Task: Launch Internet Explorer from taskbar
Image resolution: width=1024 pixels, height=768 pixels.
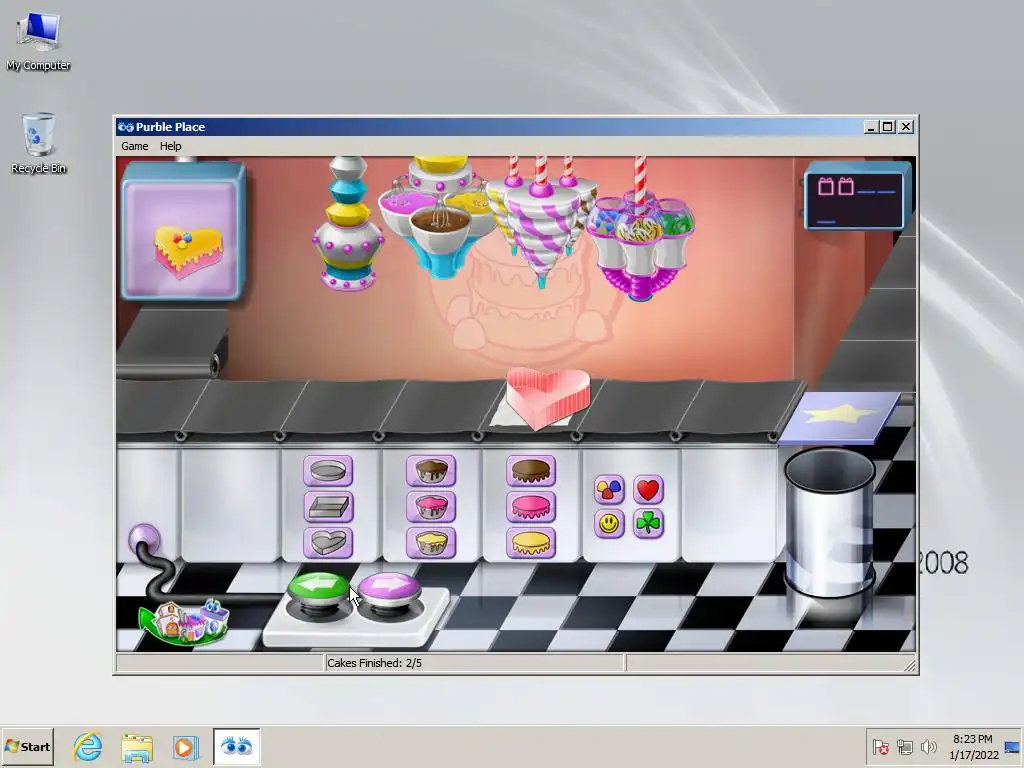Action: click(88, 746)
